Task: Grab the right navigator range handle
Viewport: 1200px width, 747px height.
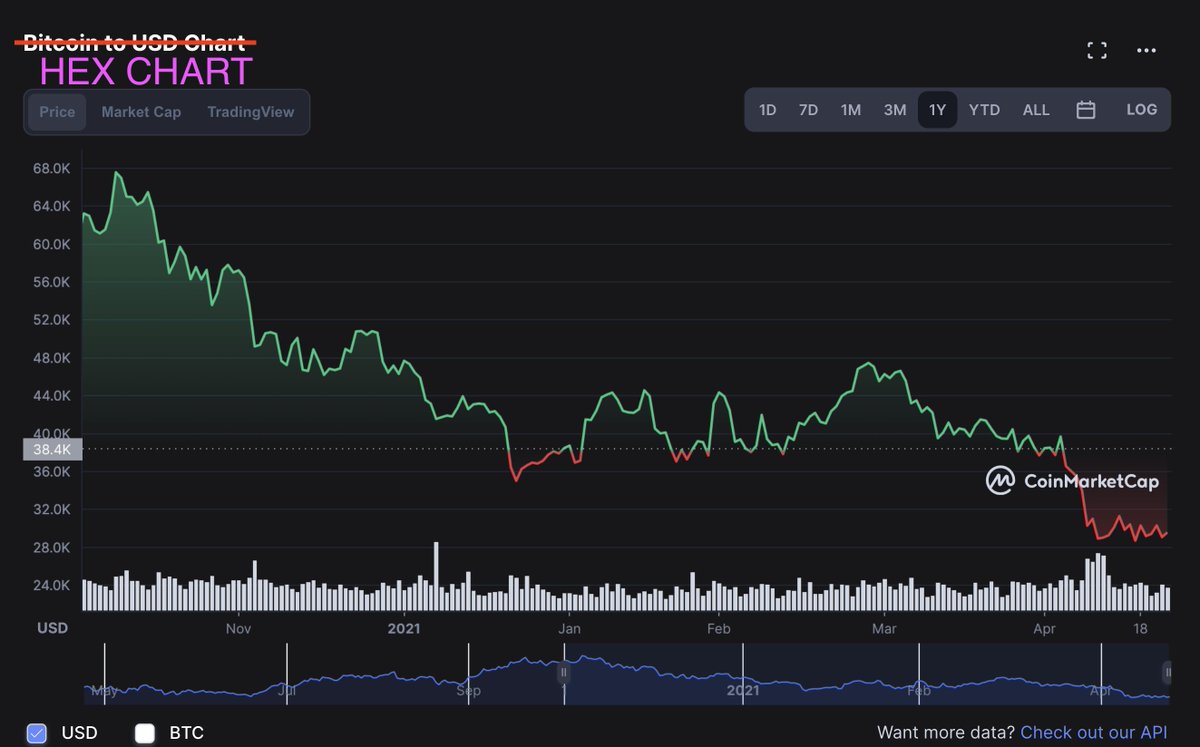Action: [x=1166, y=672]
